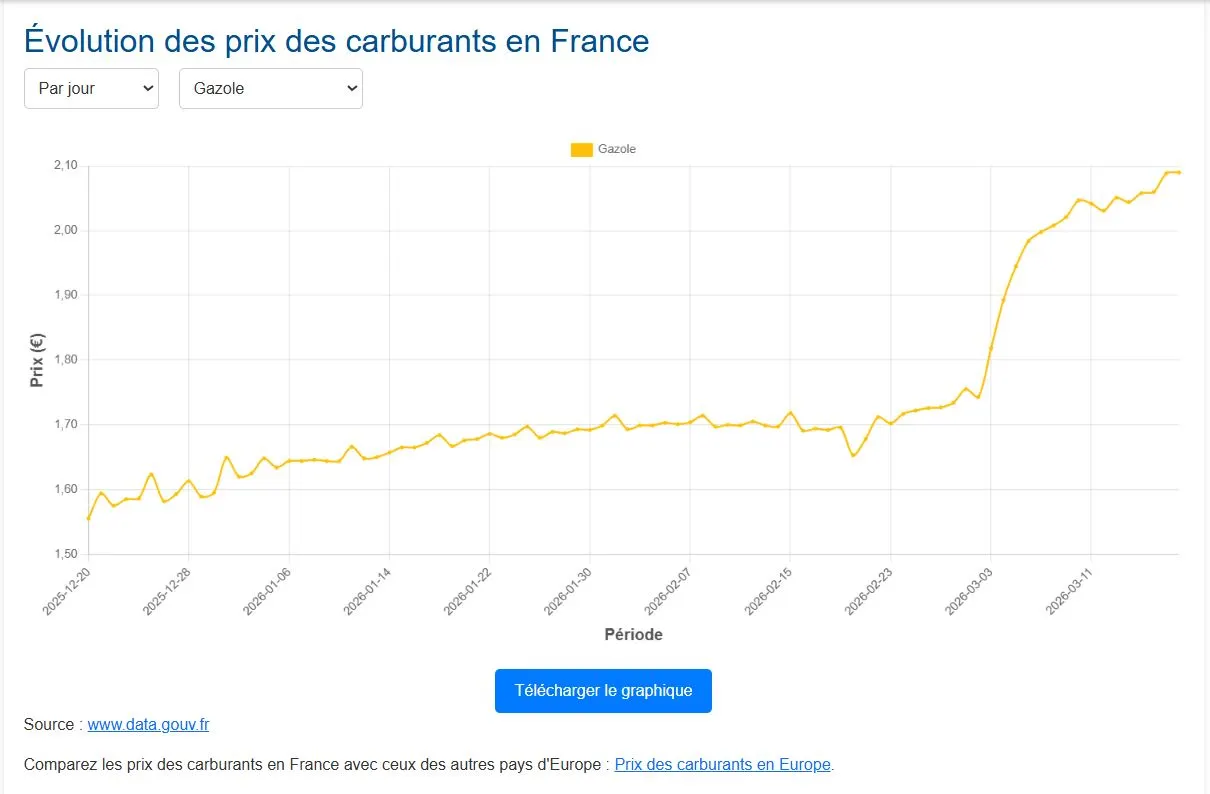Viewport: 1210px width, 794px height.
Task: Click the lowest point of the yellow curve
Action: (86, 520)
